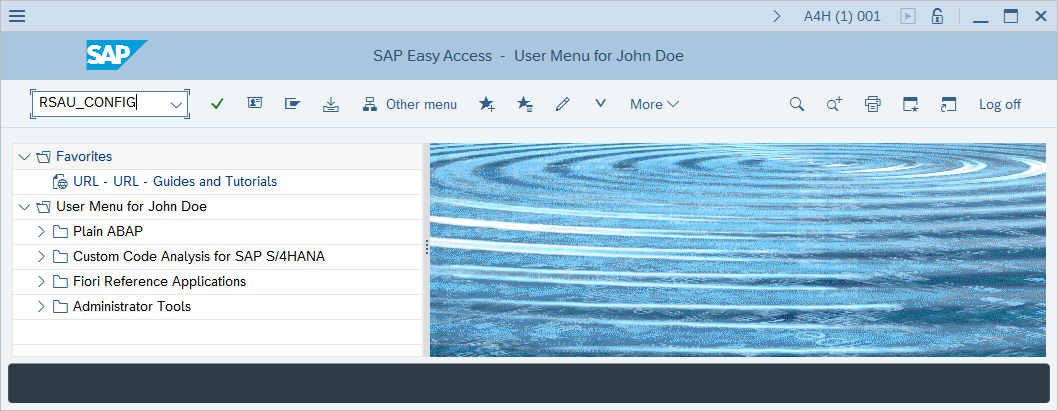1058x411 pixels.
Task: Click the Fiori Reference Applications folder icon
Action: click(61, 281)
